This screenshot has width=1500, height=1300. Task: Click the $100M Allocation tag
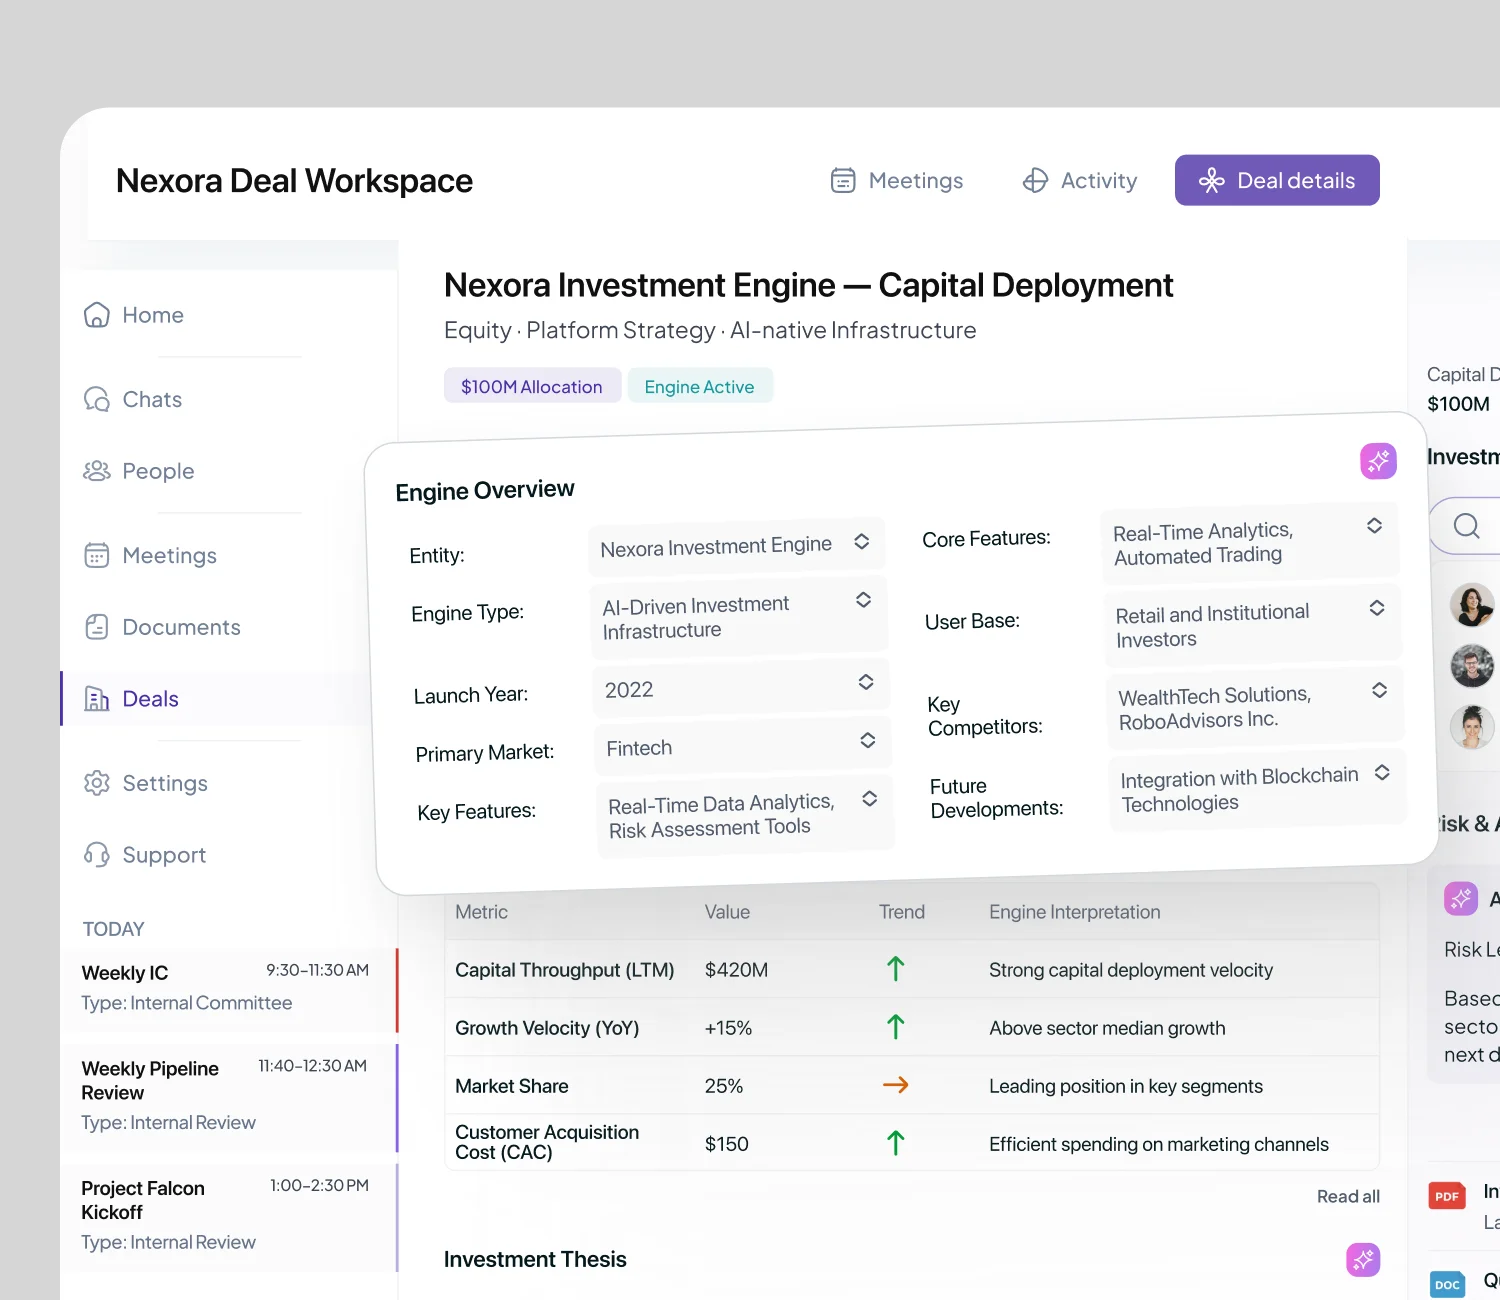pyautogui.click(x=532, y=386)
